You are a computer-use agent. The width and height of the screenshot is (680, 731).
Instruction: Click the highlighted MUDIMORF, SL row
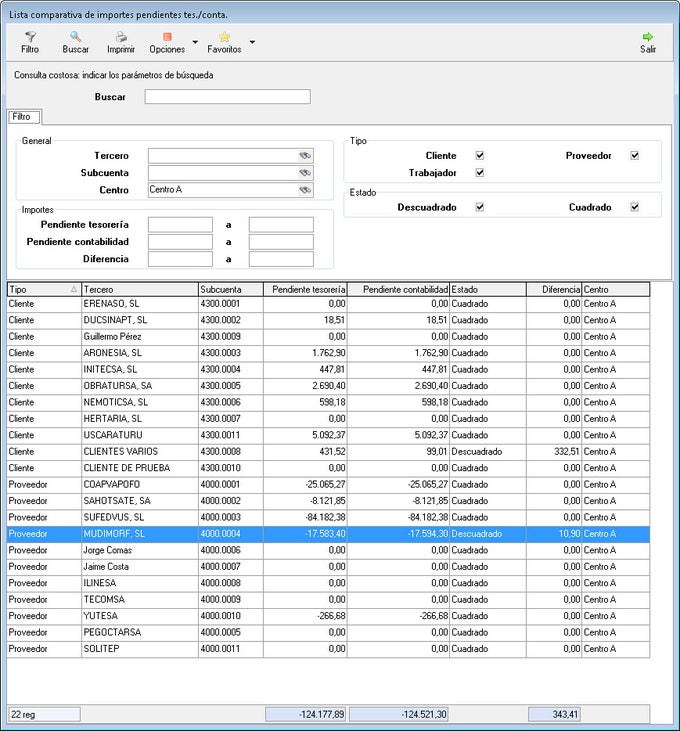click(x=328, y=534)
